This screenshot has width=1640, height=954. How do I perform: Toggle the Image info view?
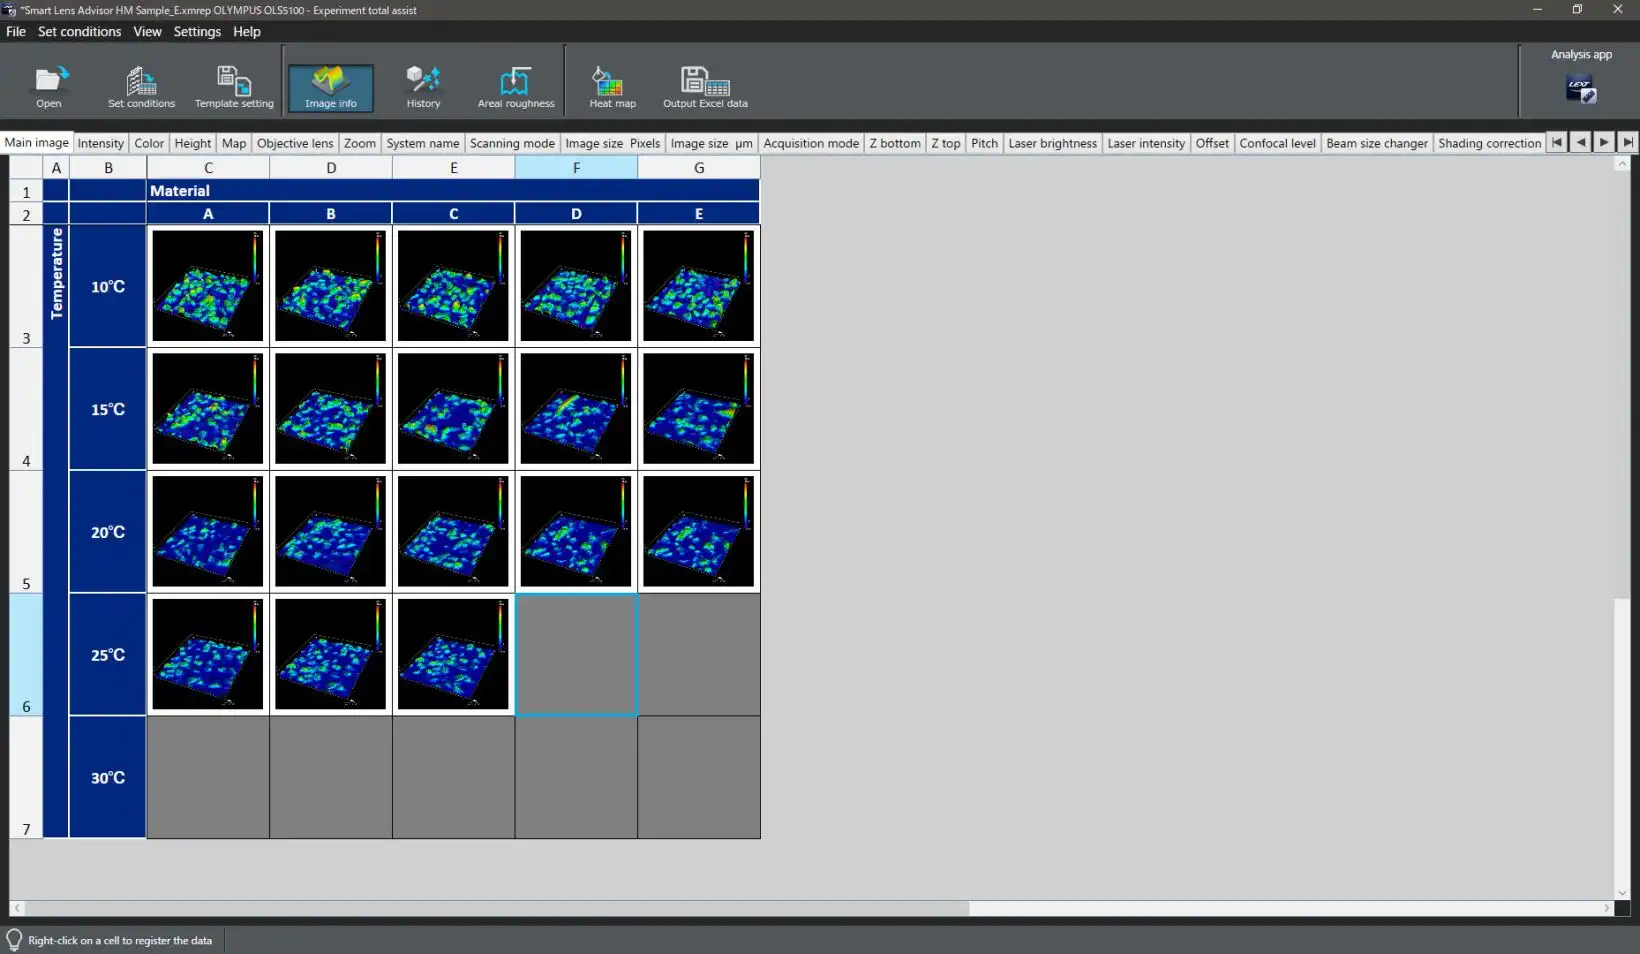tap(331, 88)
